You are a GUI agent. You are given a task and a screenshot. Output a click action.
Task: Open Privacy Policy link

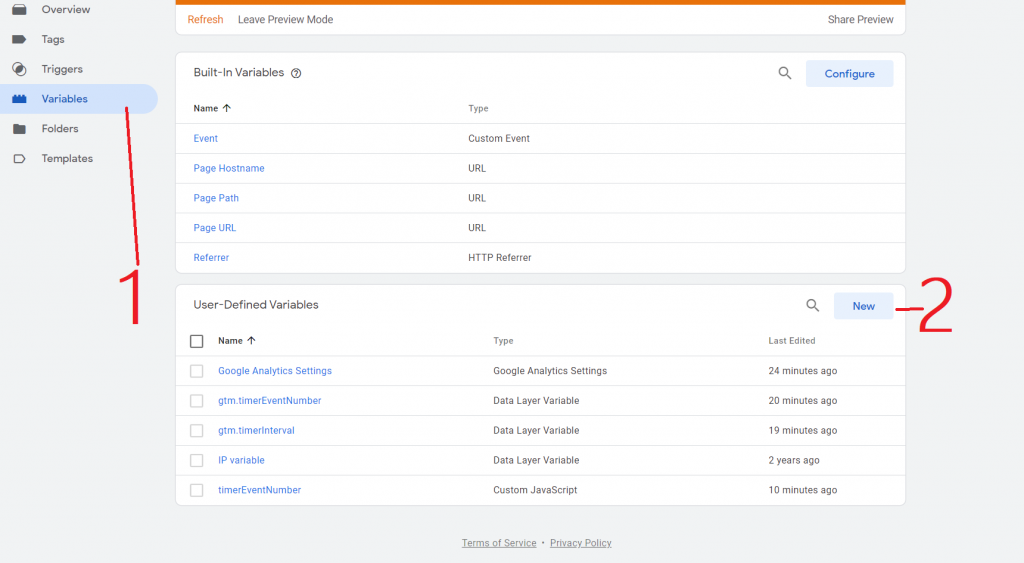pos(581,543)
